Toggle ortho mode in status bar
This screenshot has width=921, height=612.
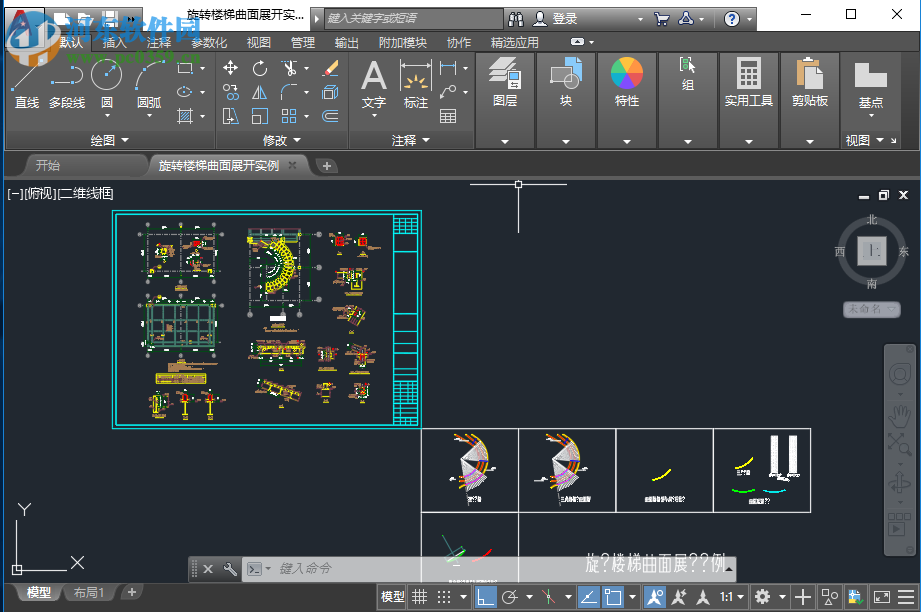485,597
